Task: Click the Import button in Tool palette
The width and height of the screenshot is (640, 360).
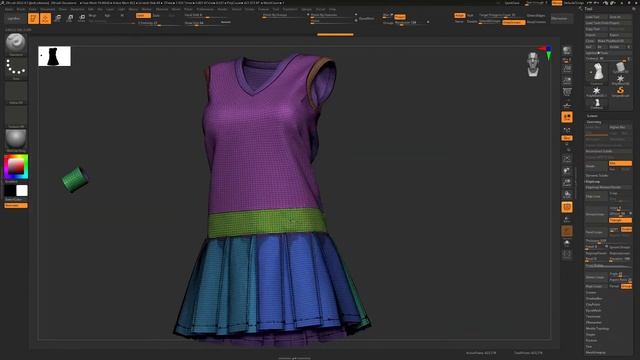Action: (596, 35)
